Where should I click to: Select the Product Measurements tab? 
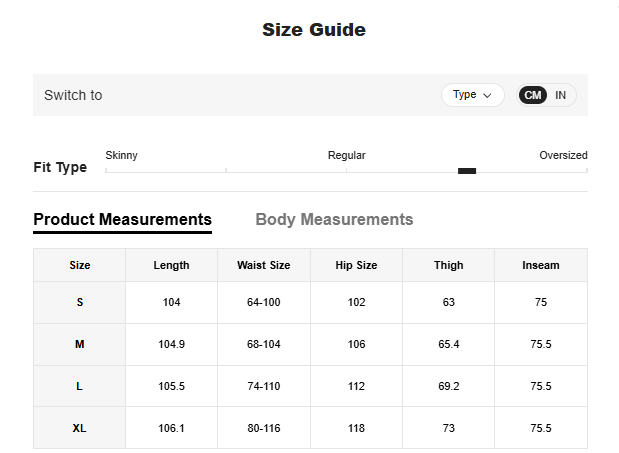click(122, 220)
